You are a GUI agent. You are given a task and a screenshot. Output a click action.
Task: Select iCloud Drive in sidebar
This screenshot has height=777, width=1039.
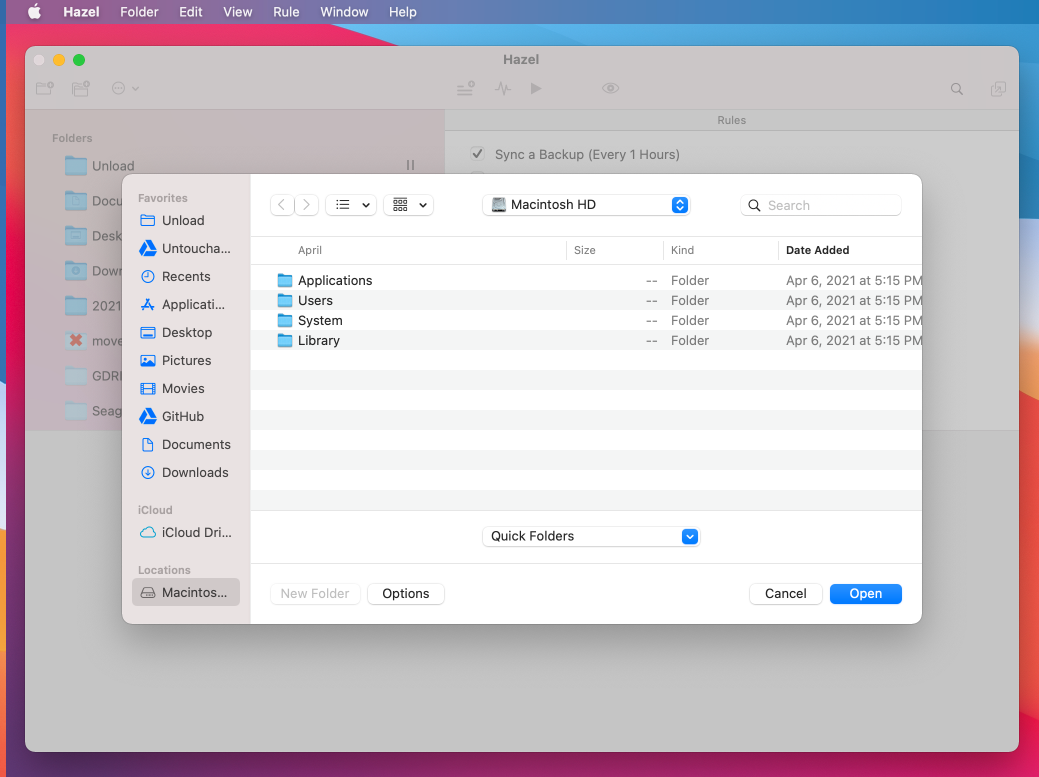click(x=186, y=533)
